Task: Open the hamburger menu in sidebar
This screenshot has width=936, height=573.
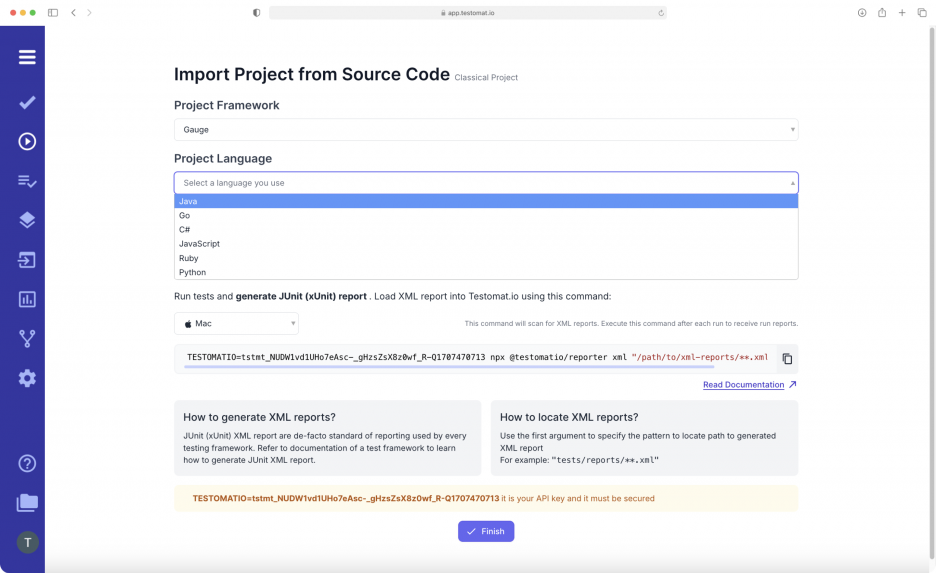Action: (27, 57)
